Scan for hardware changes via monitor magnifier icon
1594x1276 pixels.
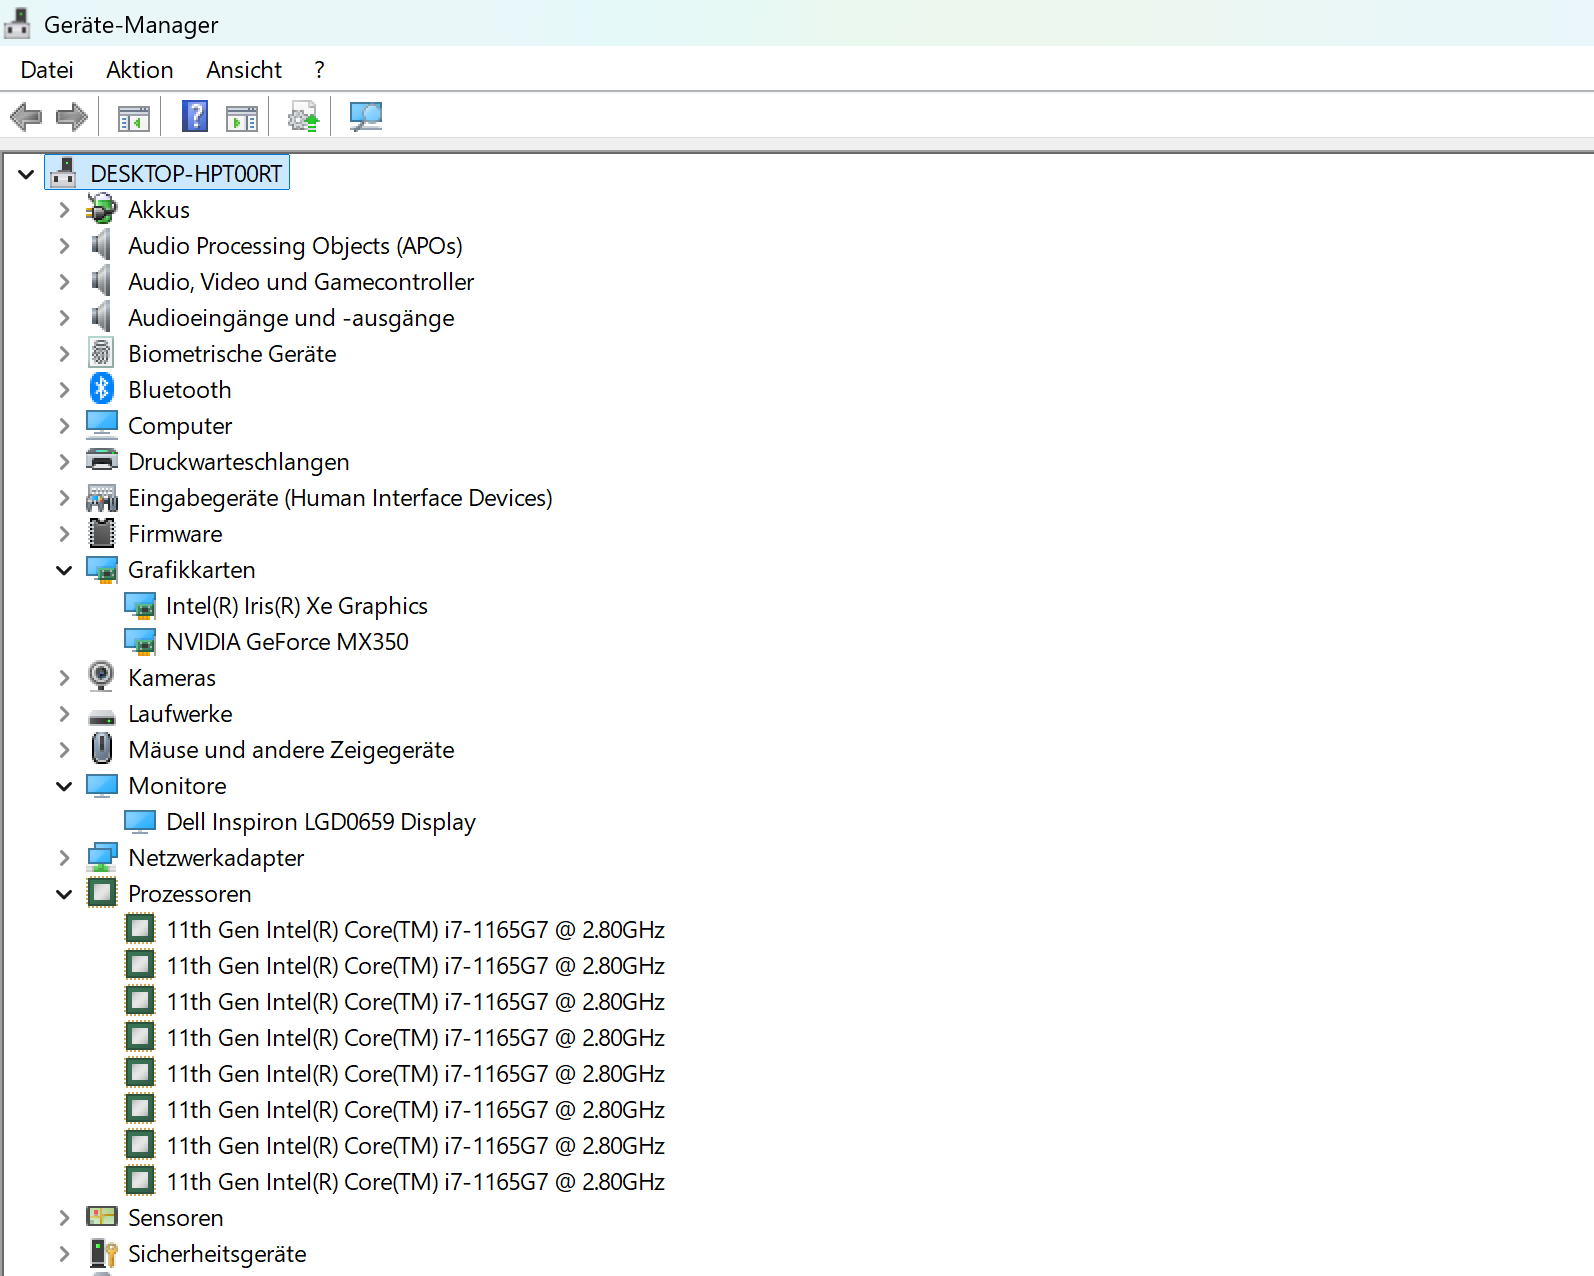[365, 117]
